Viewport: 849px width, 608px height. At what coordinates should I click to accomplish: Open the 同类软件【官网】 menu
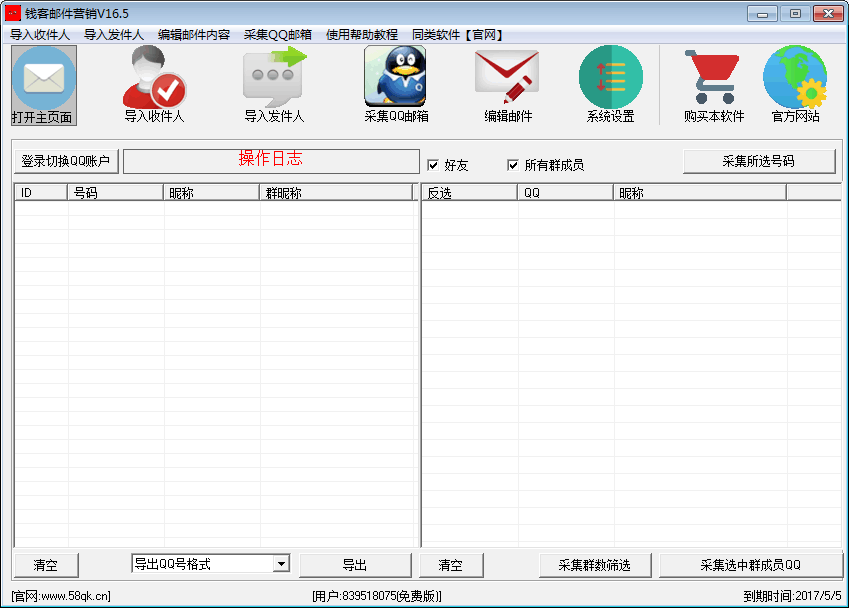458,35
